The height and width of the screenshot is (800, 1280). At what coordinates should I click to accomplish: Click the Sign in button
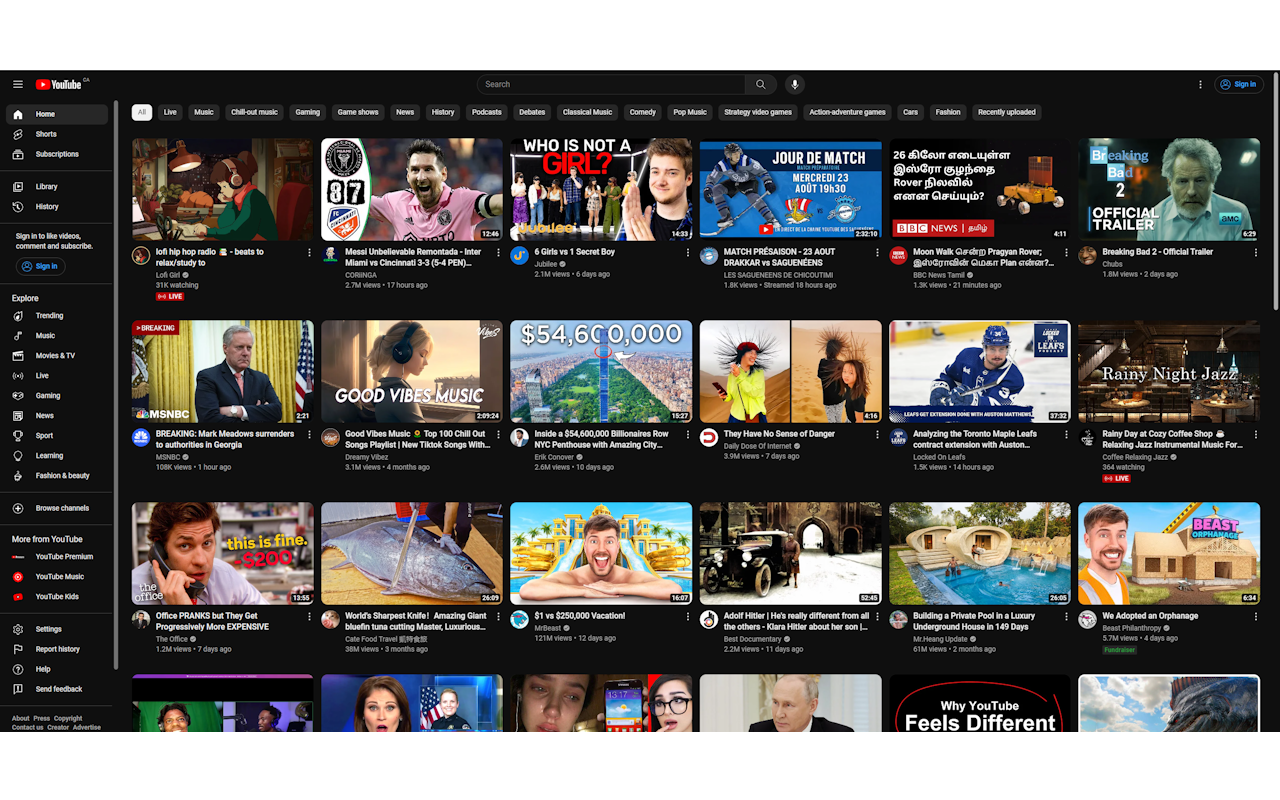point(1238,84)
